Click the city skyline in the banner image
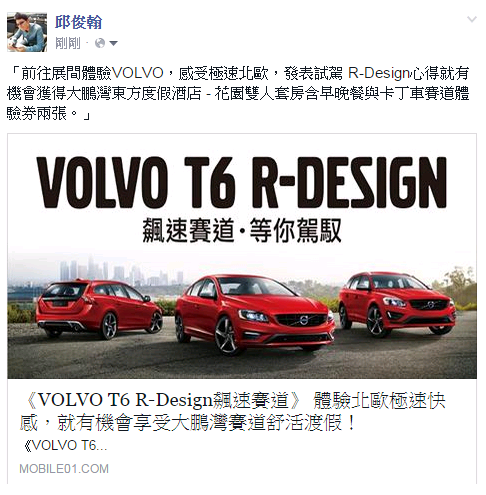Viewport: 486px width, 495px height. coord(122,271)
